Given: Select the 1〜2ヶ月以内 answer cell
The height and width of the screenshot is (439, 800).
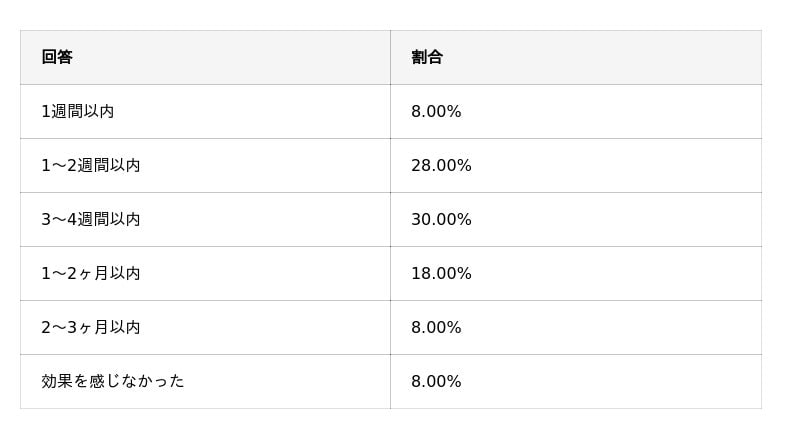Looking at the screenshot, I should pos(91,274).
